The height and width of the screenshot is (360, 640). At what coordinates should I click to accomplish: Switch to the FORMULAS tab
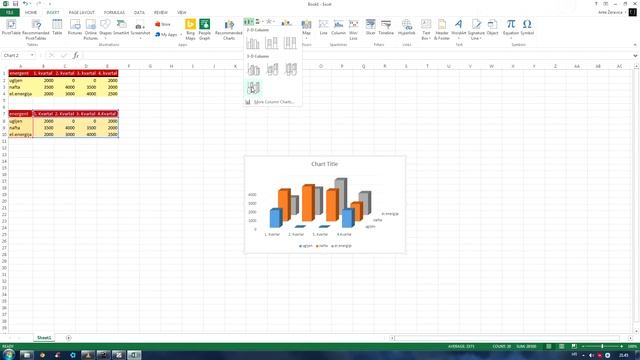[114, 13]
